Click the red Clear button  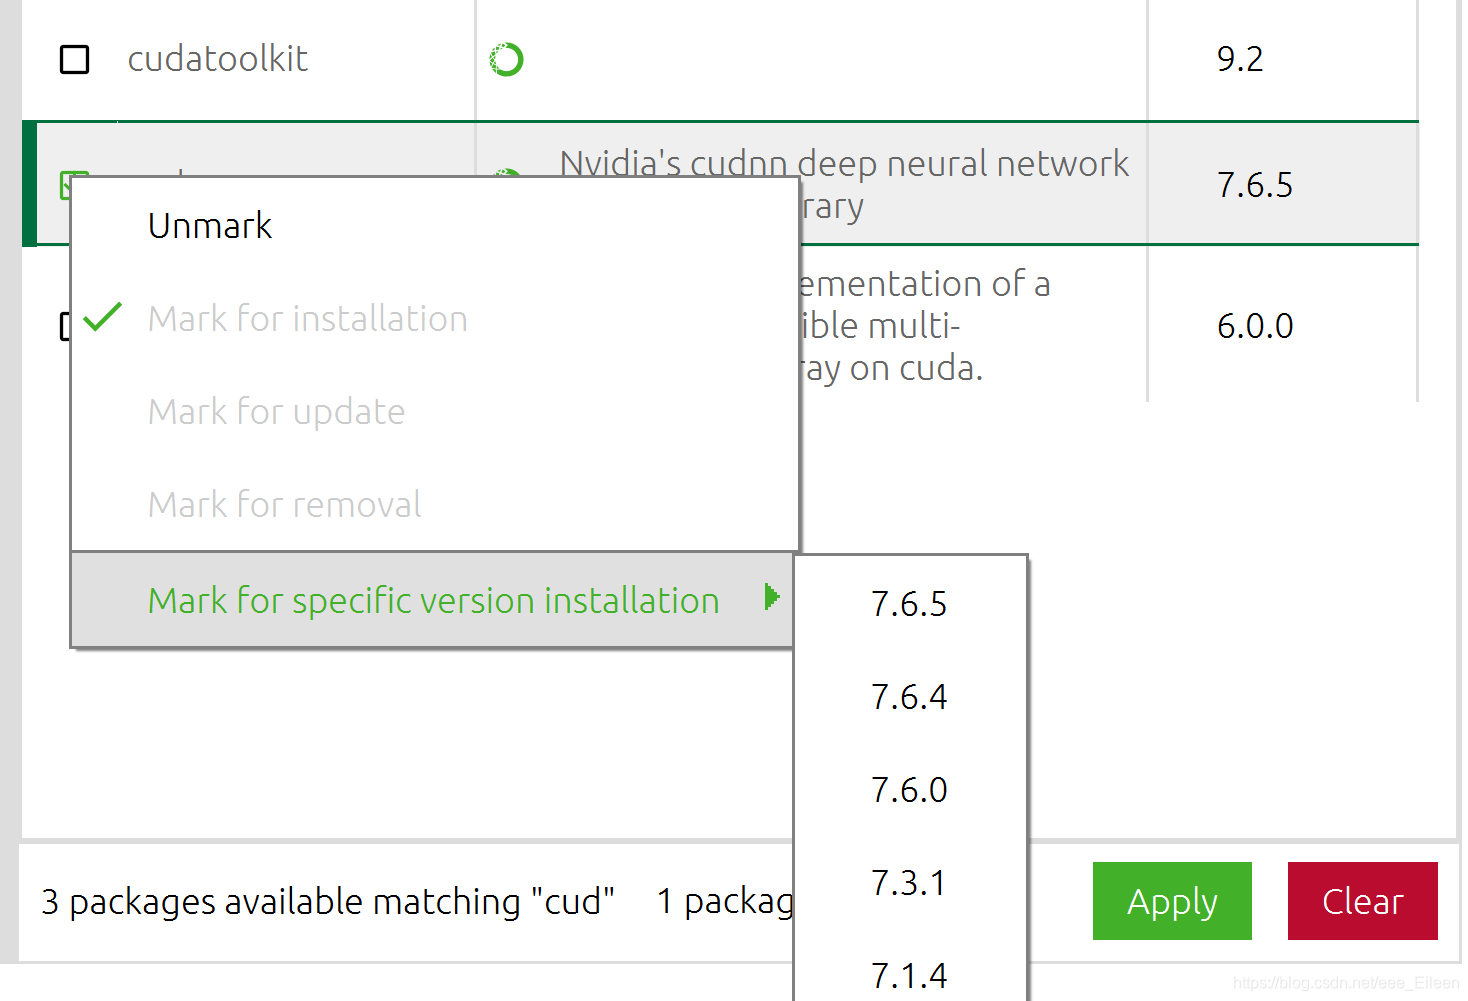(1363, 901)
